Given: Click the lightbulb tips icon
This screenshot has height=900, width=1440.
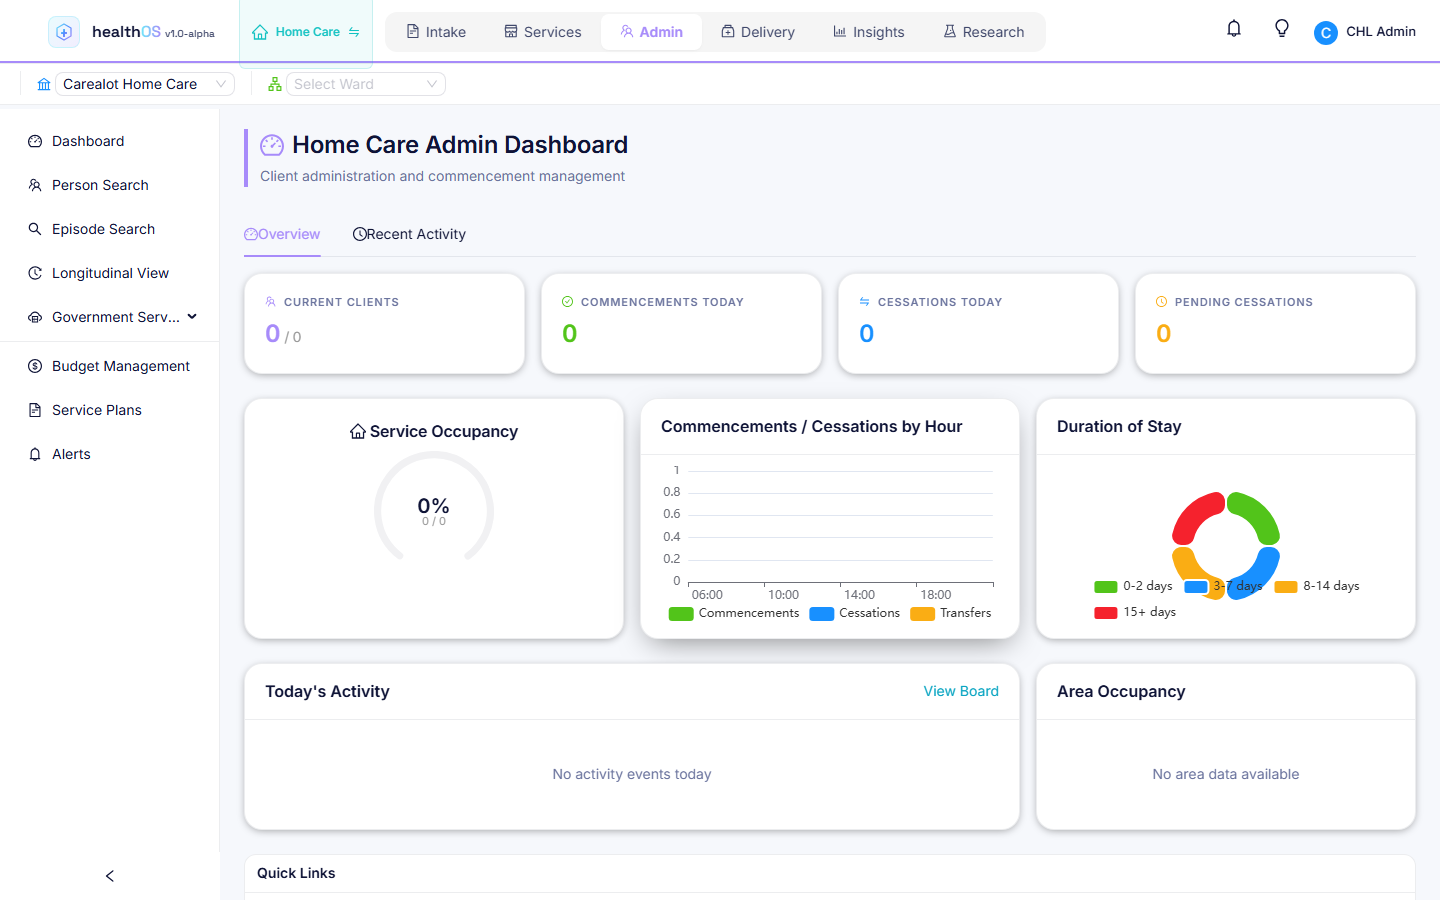Looking at the screenshot, I should click(x=1282, y=29).
